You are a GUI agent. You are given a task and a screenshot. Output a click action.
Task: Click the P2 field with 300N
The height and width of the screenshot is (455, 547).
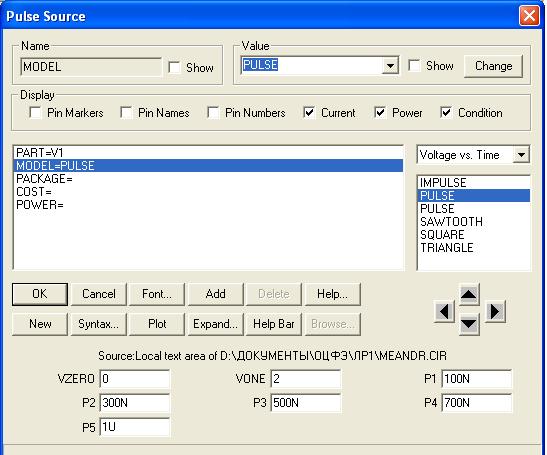(x=135, y=403)
